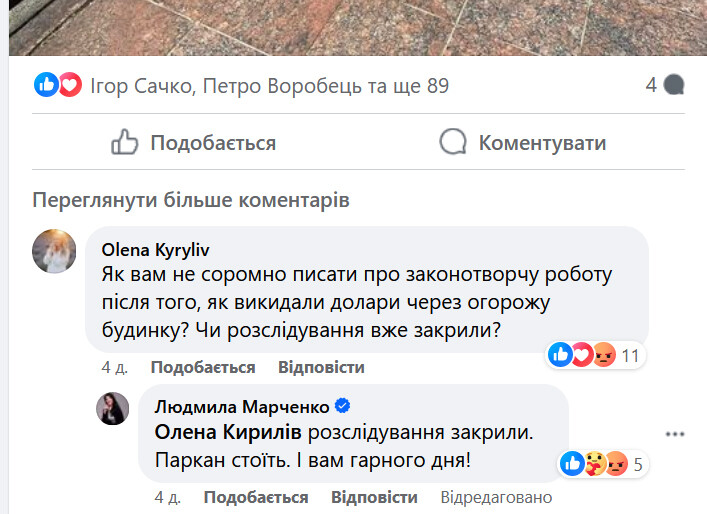Click Подобається under Марченко's reply
The width and height of the screenshot is (707, 514).
point(256,497)
